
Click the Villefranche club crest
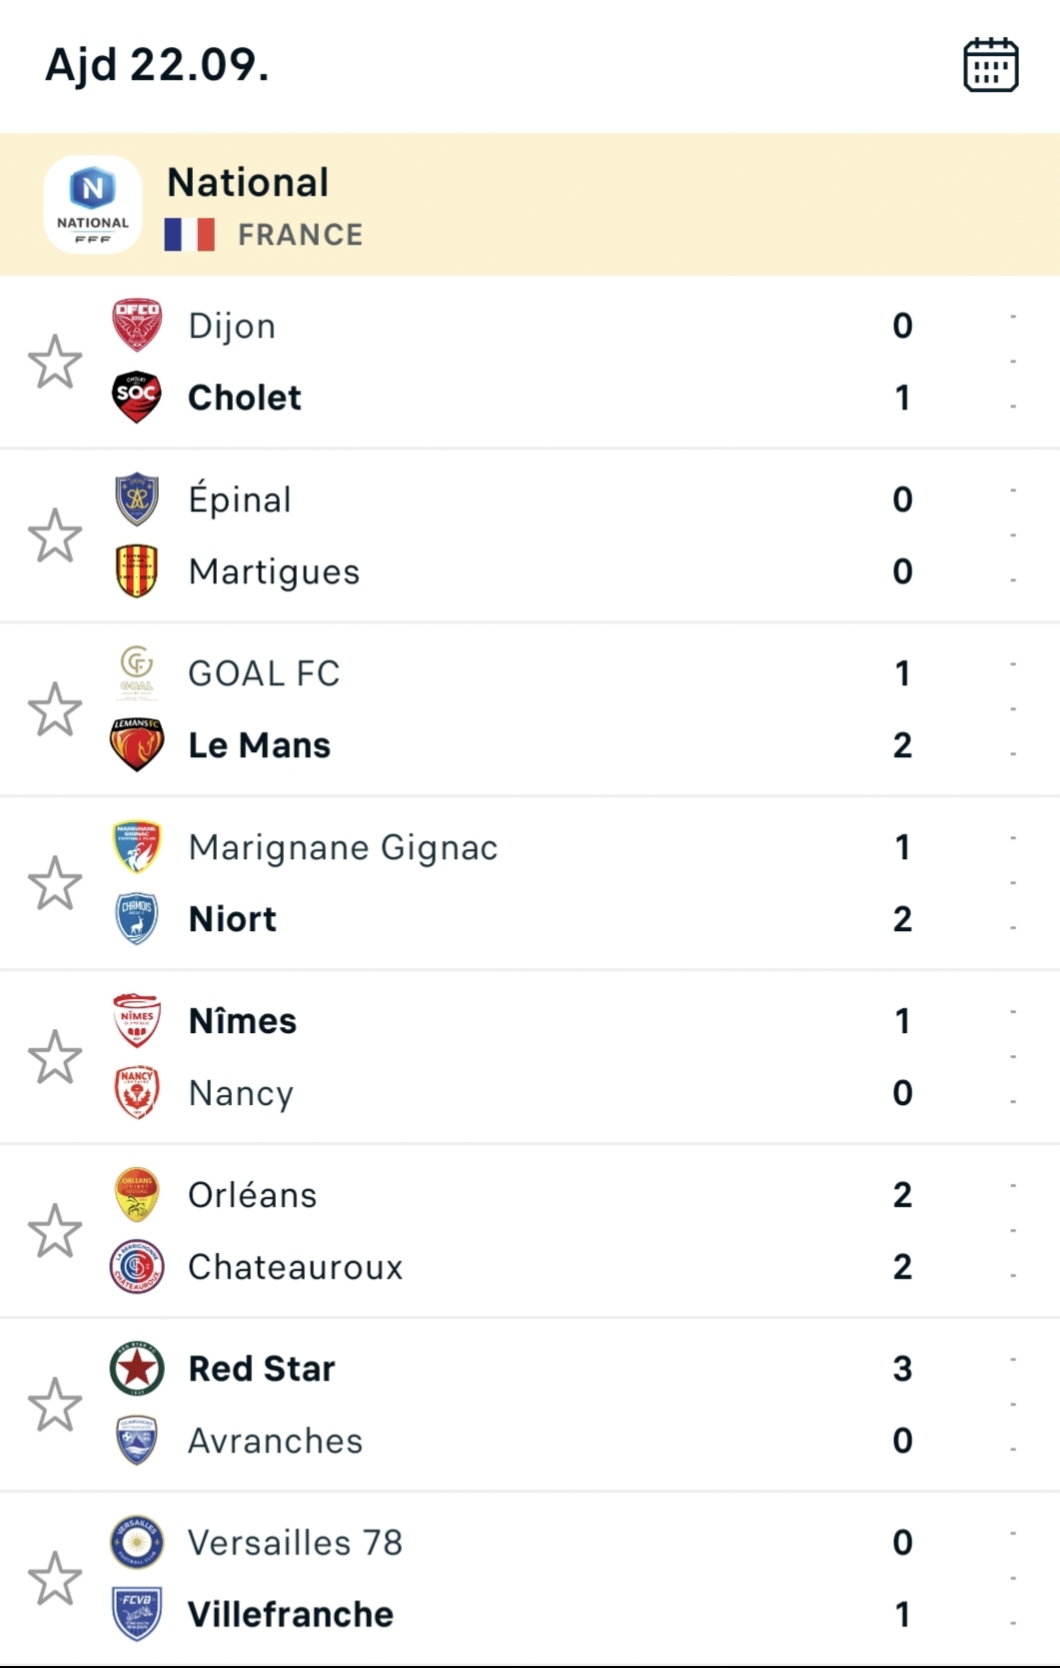137,1614
